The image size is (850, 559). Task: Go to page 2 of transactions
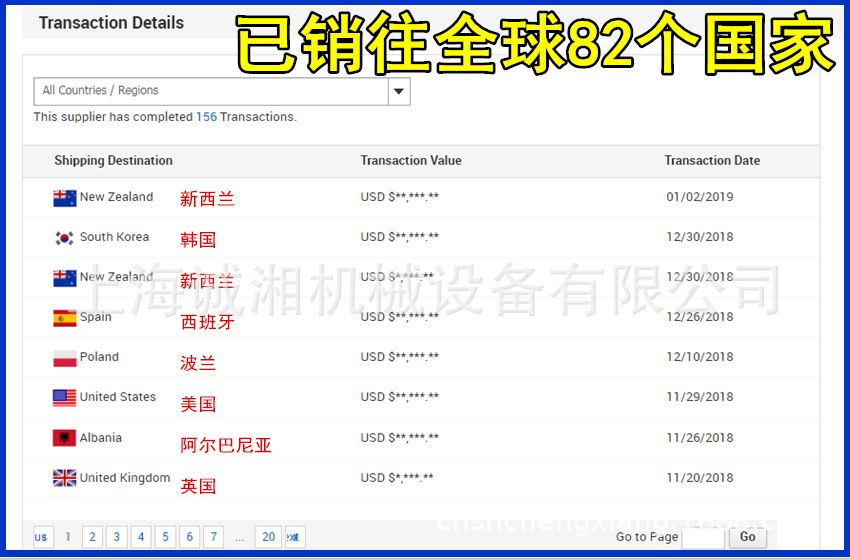tap(92, 537)
